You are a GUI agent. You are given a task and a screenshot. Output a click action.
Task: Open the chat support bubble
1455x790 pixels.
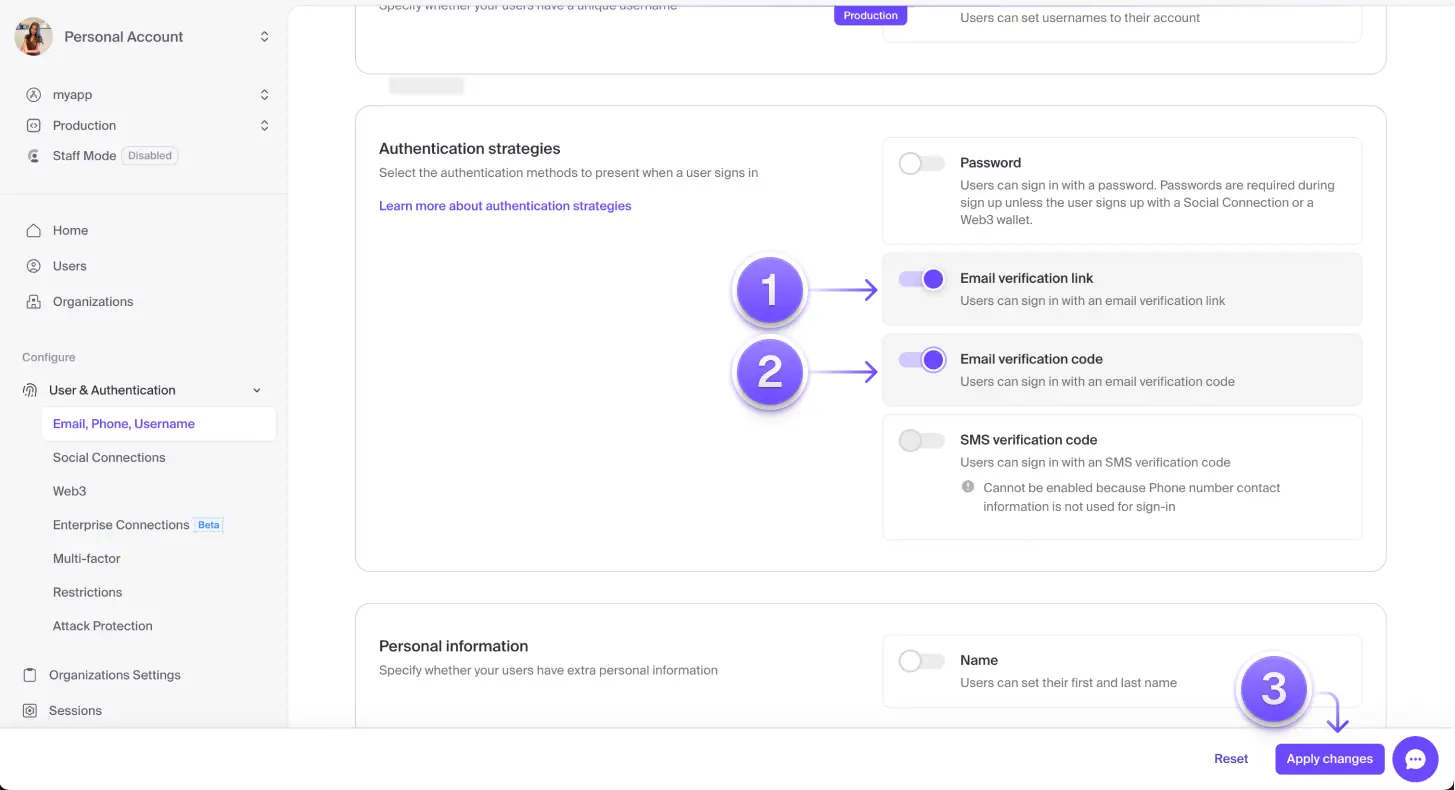point(1415,759)
